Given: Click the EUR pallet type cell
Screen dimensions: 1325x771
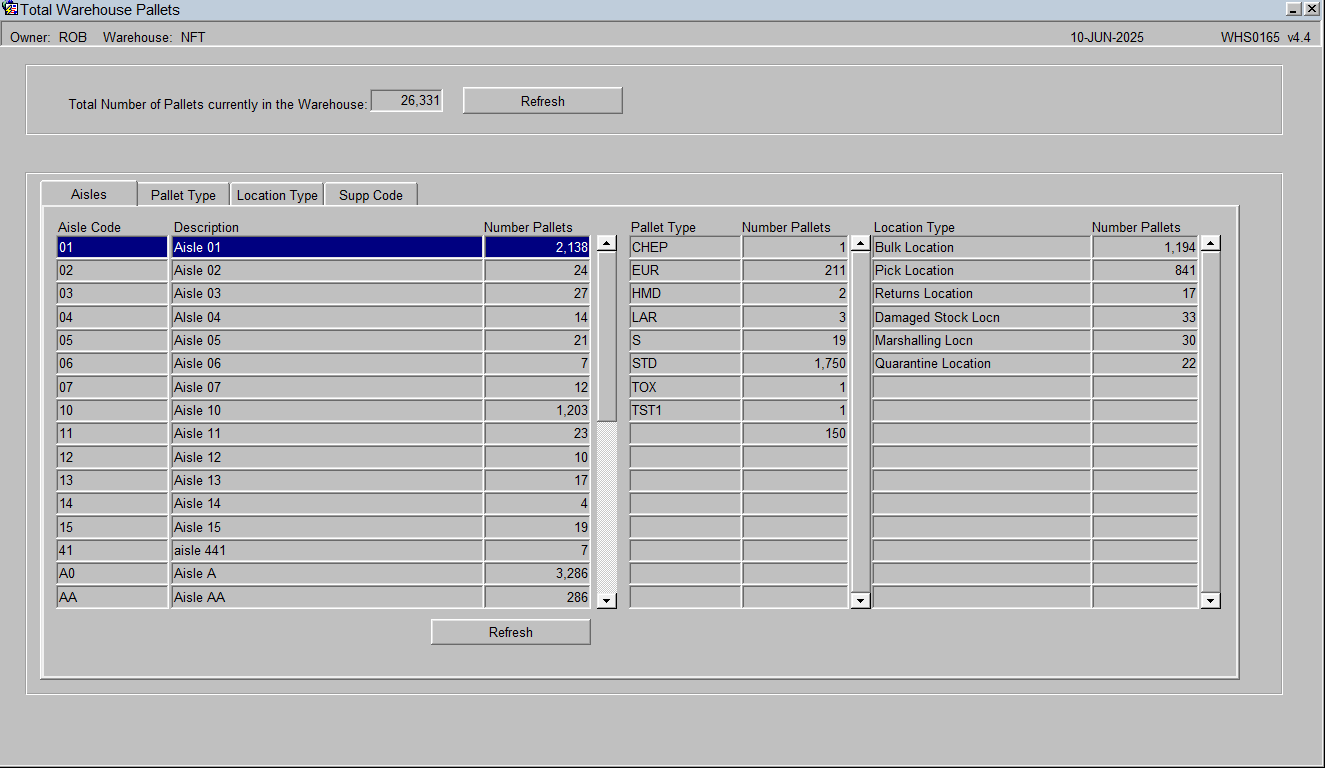Looking at the screenshot, I should click(685, 270).
